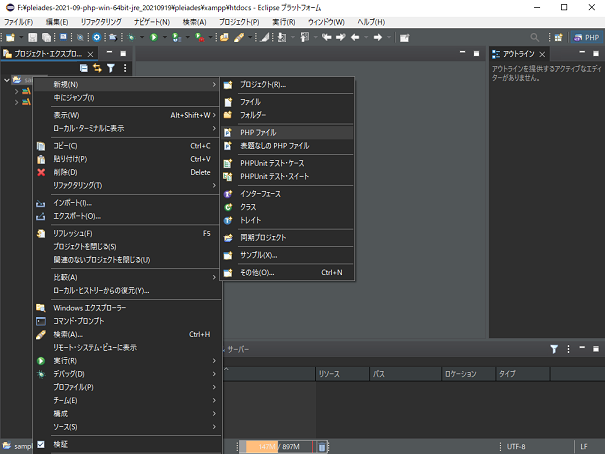
Task: Click the New wizard toolbar icon
Action: pyautogui.click(x=10, y=37)
